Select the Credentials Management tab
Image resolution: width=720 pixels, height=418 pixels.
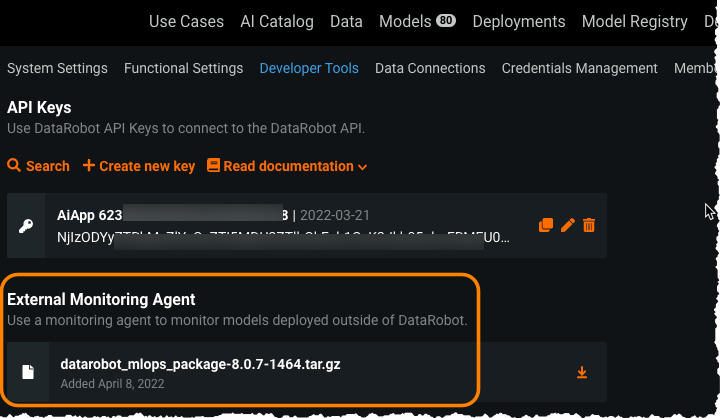coord(579,68)
